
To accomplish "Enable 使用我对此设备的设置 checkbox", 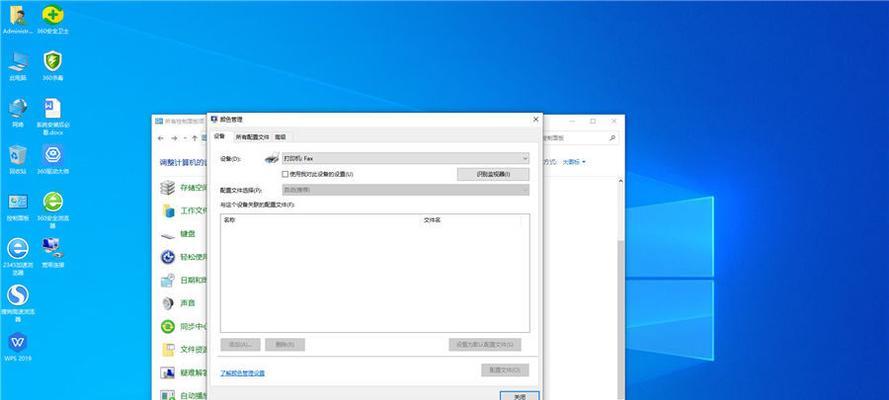I will coord(285,175).
